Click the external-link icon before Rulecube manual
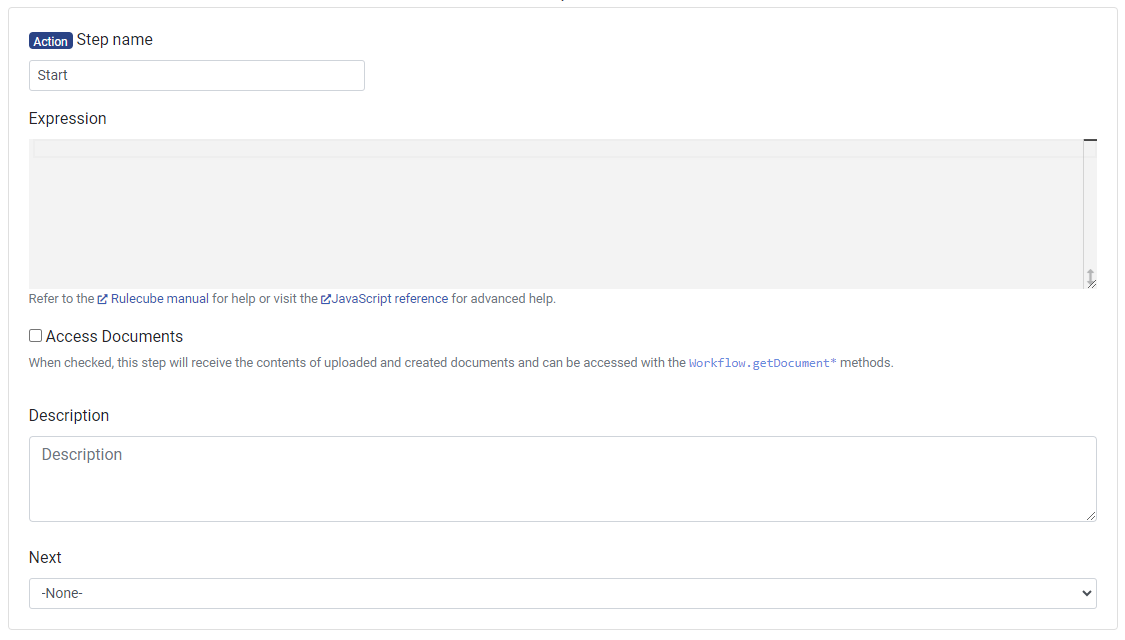This screenshot has width=1125, height=640. tap(103, 299)
